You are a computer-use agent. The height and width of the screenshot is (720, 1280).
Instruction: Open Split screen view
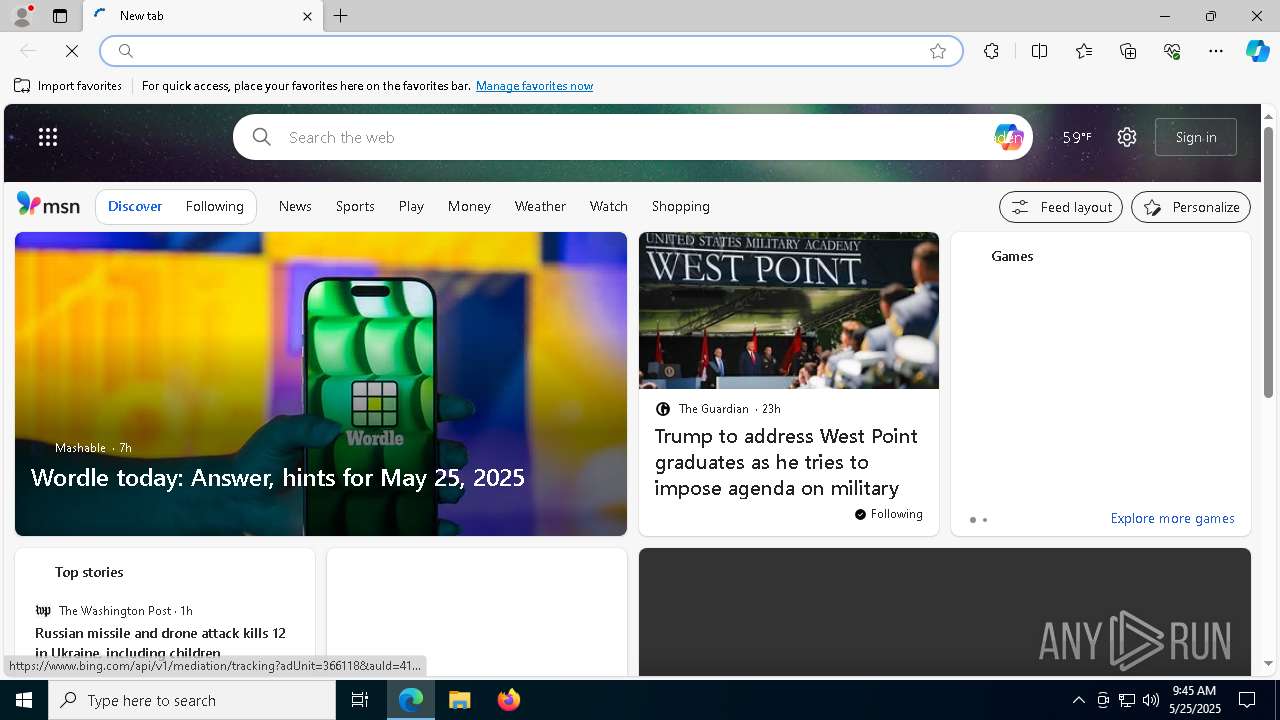click(x=1039, y=51)
